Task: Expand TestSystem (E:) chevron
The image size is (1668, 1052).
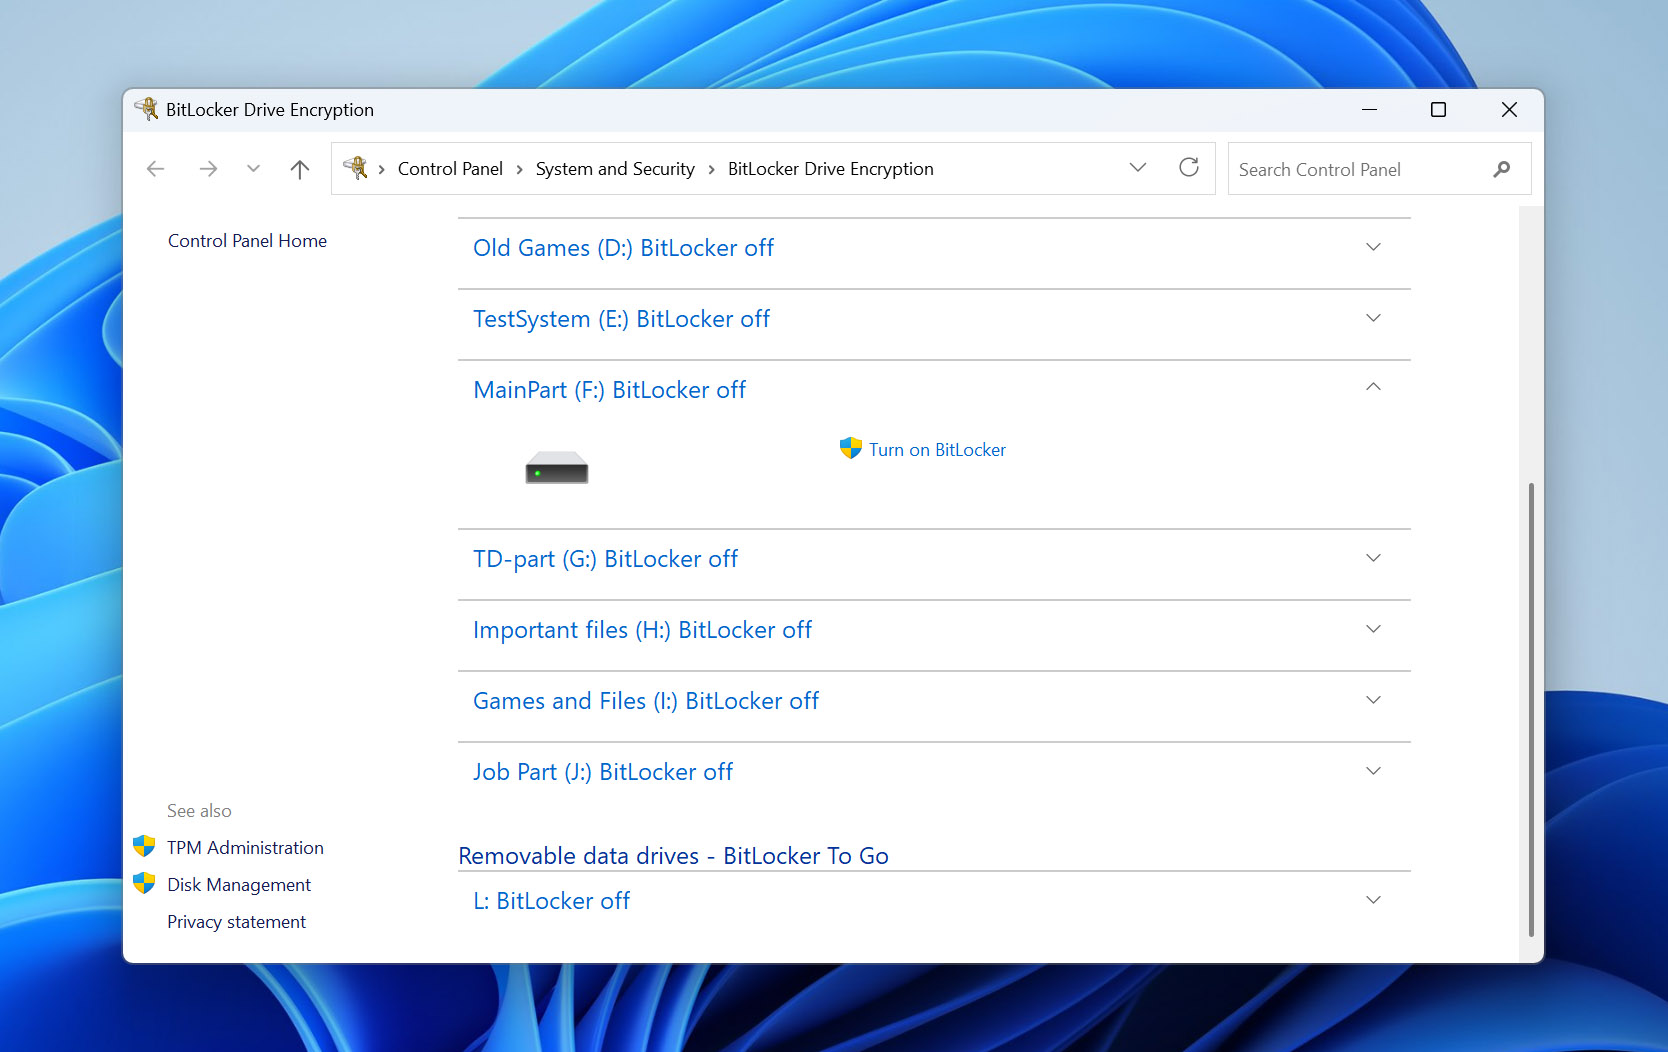Action: 1373,318
